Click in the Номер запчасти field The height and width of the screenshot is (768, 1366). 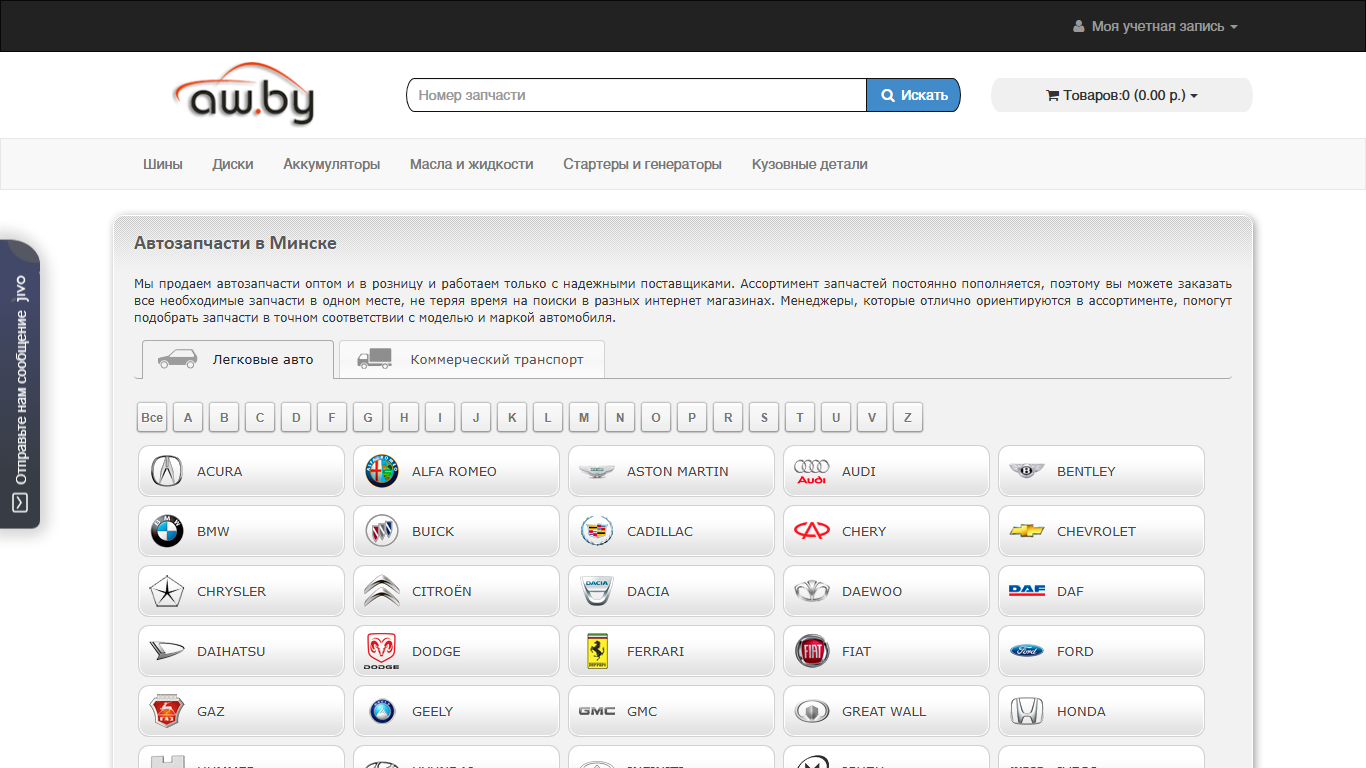tap(636, 95)
